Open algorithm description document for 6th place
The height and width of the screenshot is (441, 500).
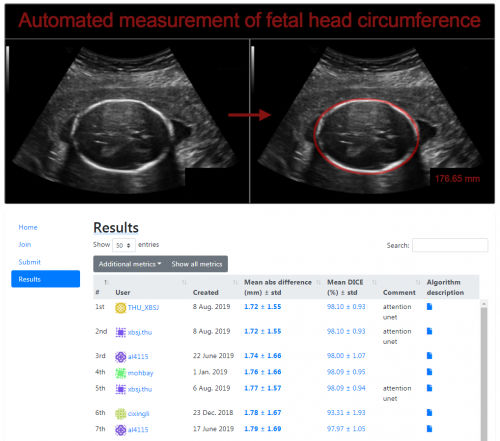point(429,412)
